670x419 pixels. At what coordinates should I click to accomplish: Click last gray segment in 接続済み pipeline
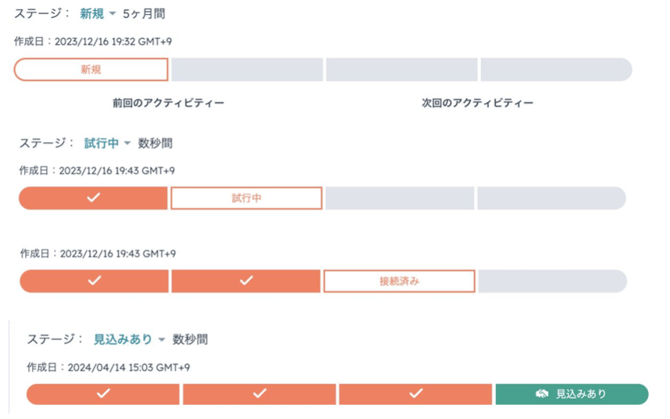tap(552, 281)
